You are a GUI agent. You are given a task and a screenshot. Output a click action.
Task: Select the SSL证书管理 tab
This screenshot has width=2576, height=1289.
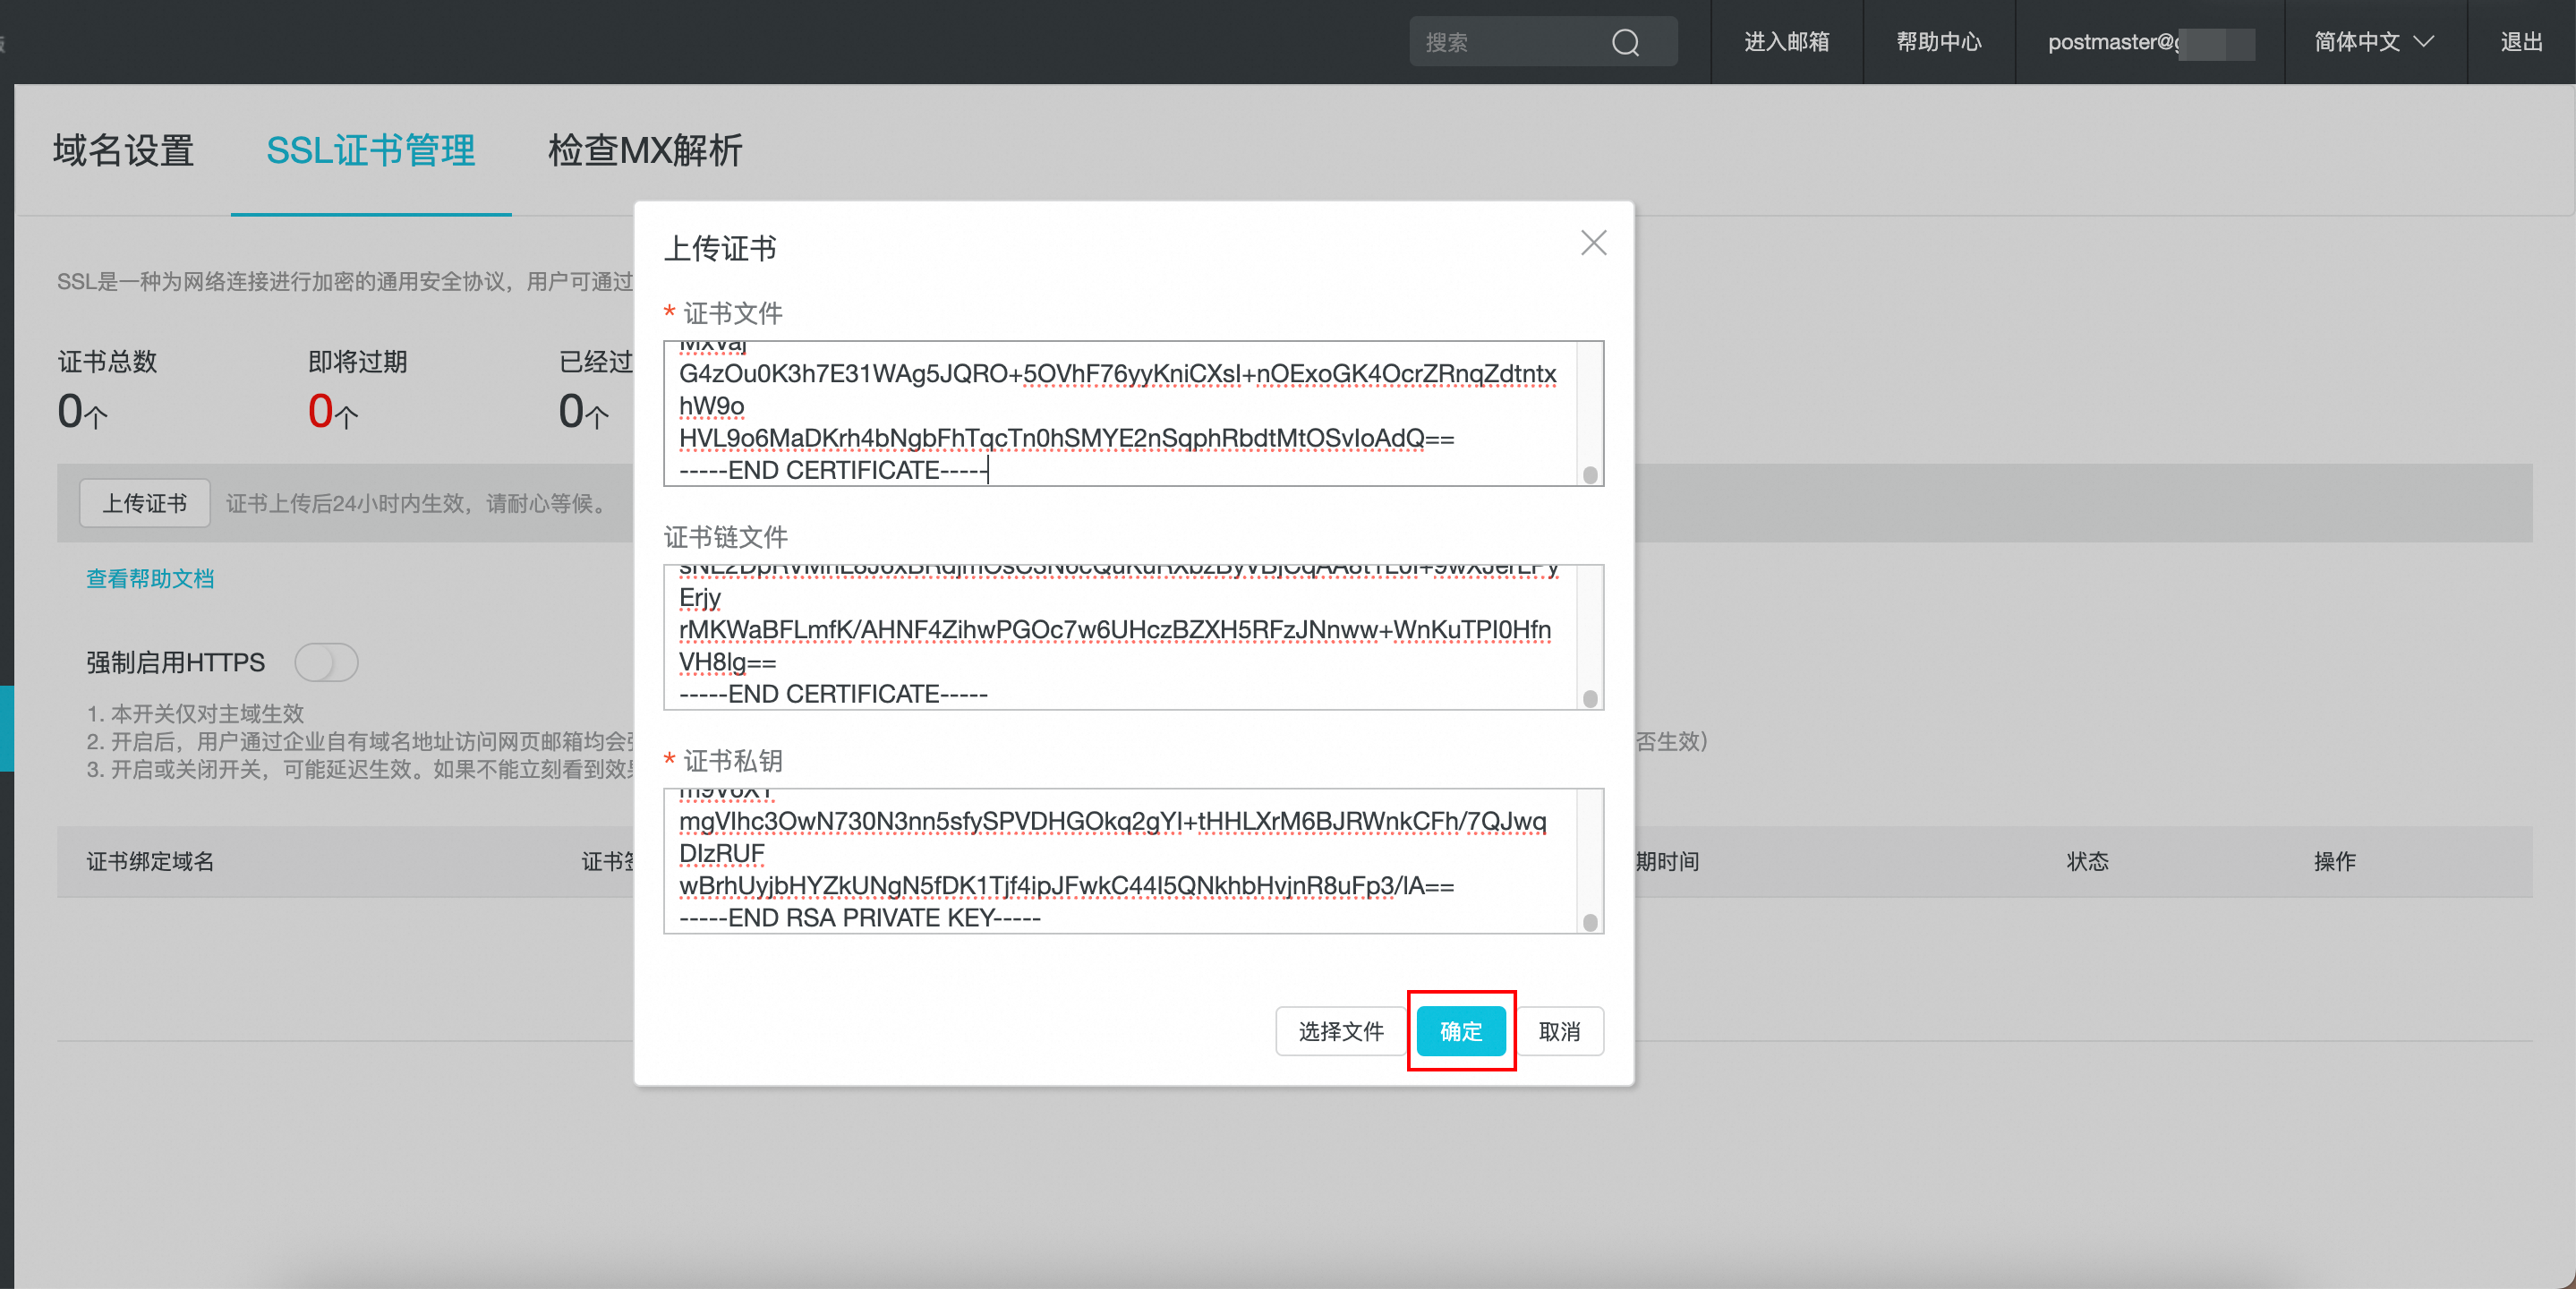click(370, 151)
